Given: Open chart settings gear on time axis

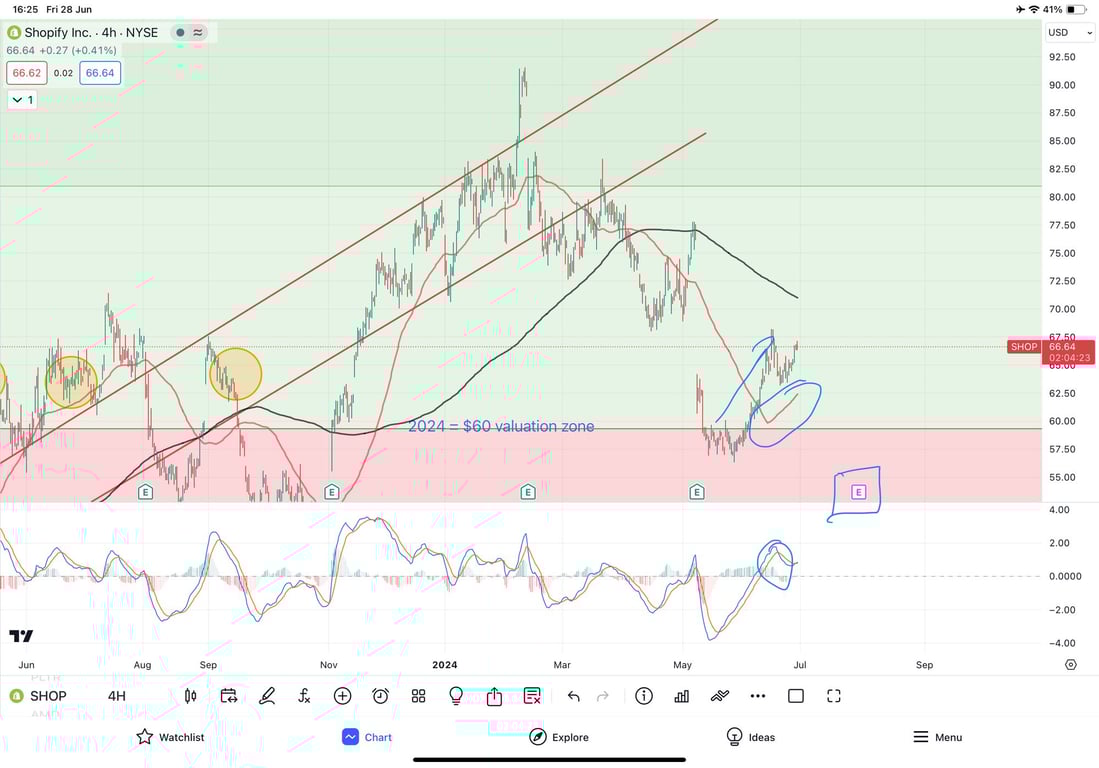Looking at the screenshot, I should point(1070,664).
